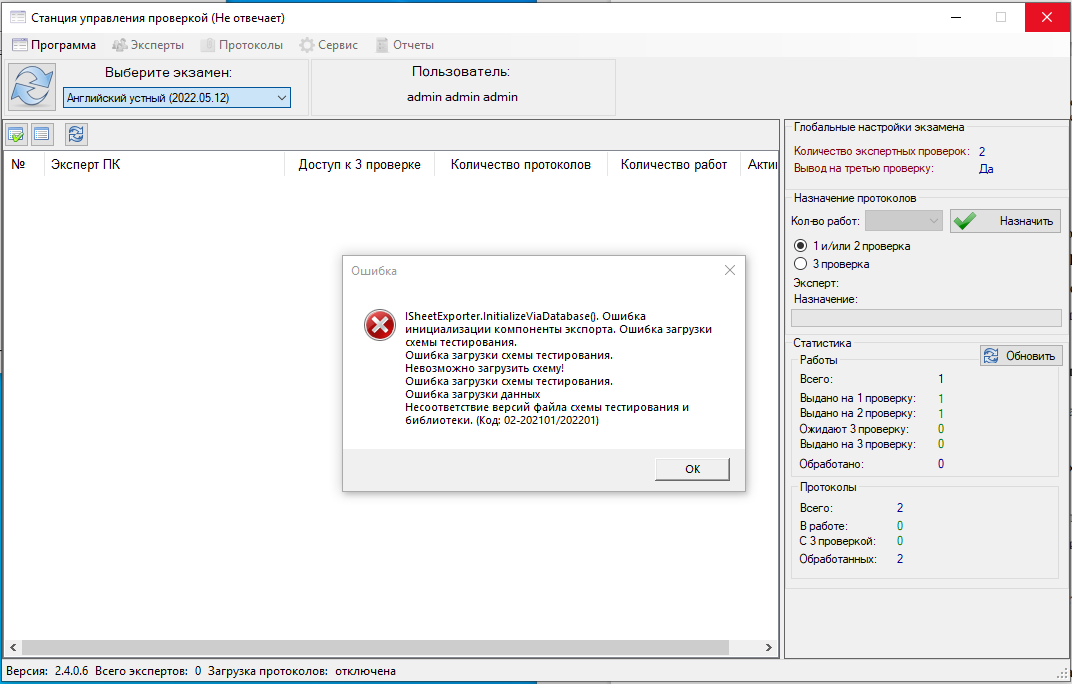Click the Назначить button
The image size is (1072, 684).
pyautogui.click(x=1005, y=222)
